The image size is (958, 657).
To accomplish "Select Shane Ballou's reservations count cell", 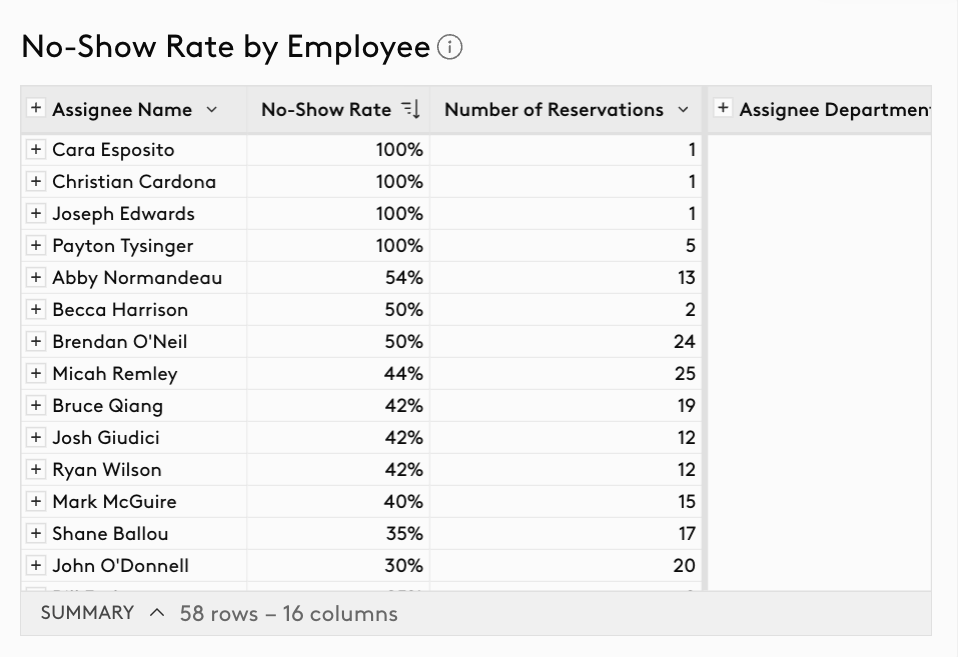I will (x=566, y=534).
